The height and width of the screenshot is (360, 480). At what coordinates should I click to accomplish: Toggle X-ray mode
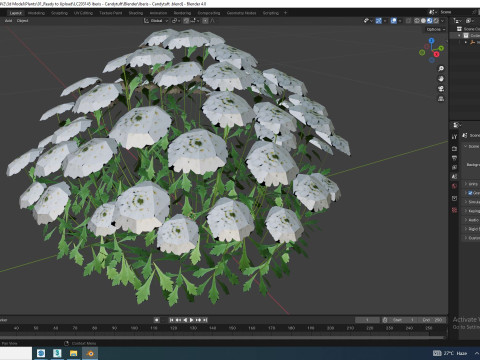pyautogui.click(x=408, y=21)
